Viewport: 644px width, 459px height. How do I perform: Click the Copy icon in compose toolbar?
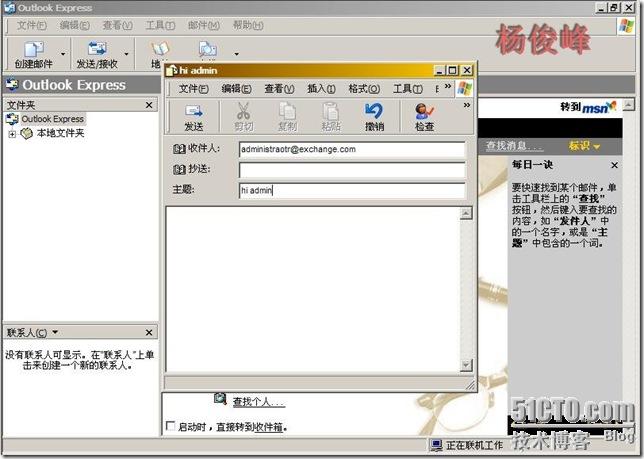click(287, 111)
